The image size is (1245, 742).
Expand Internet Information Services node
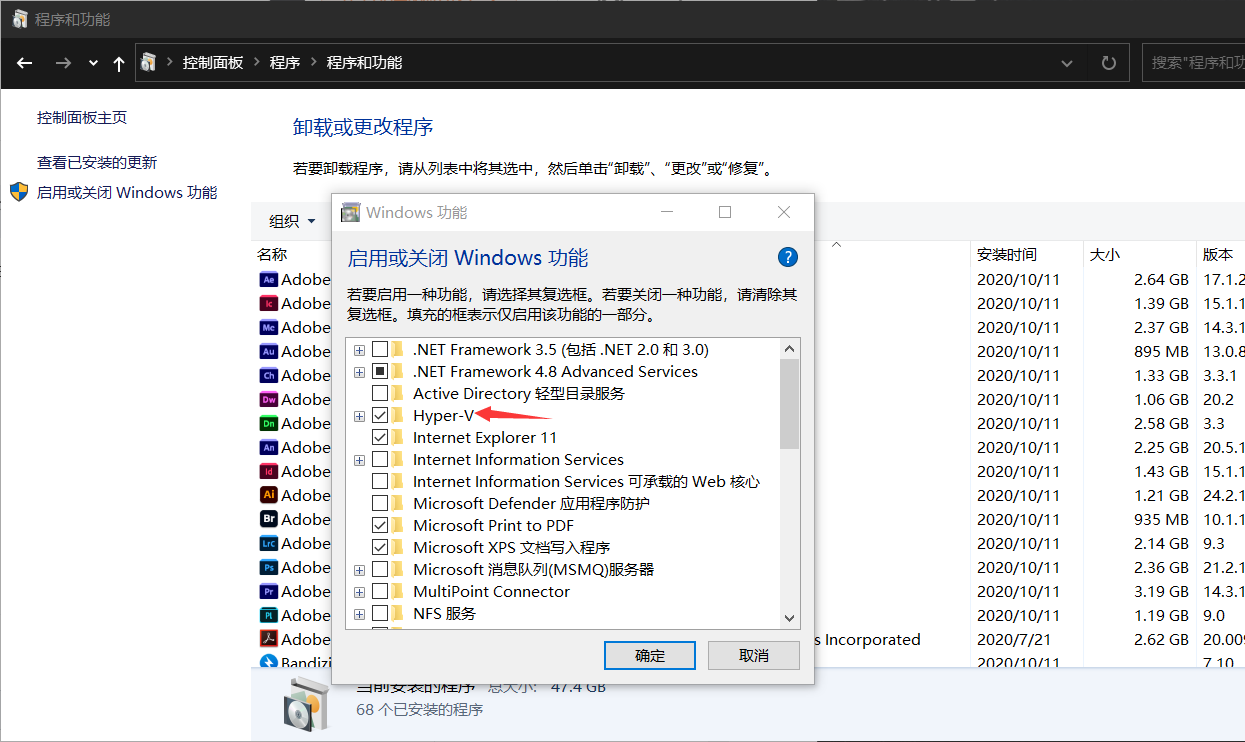click(x=359, y=460)
